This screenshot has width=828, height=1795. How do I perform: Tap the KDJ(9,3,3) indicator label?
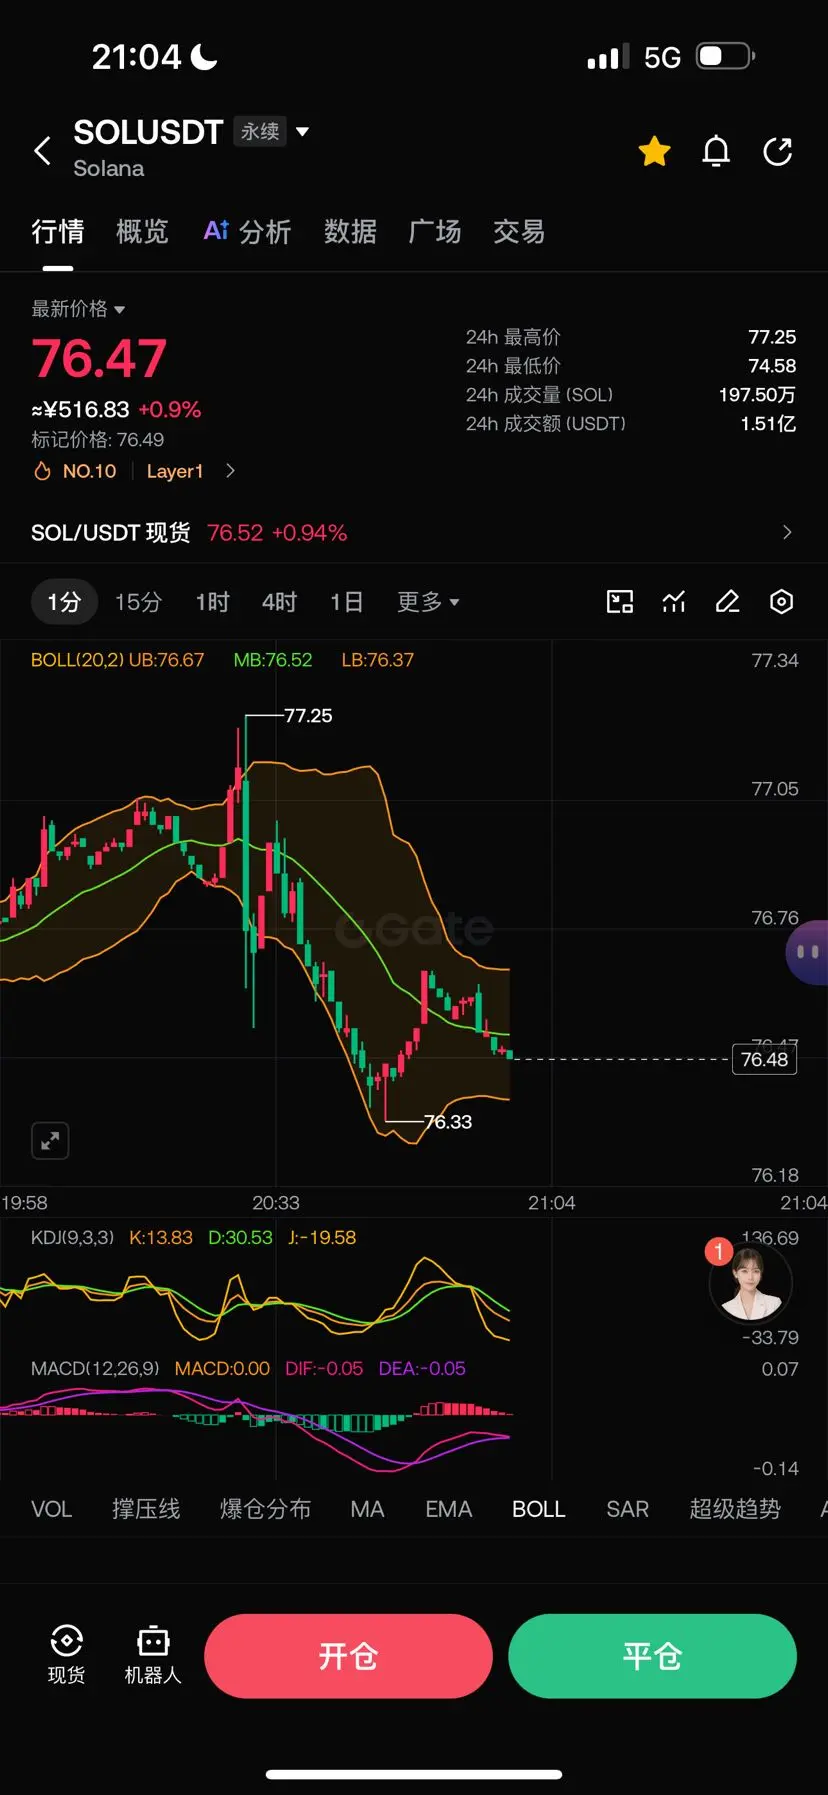[73, 1238]
